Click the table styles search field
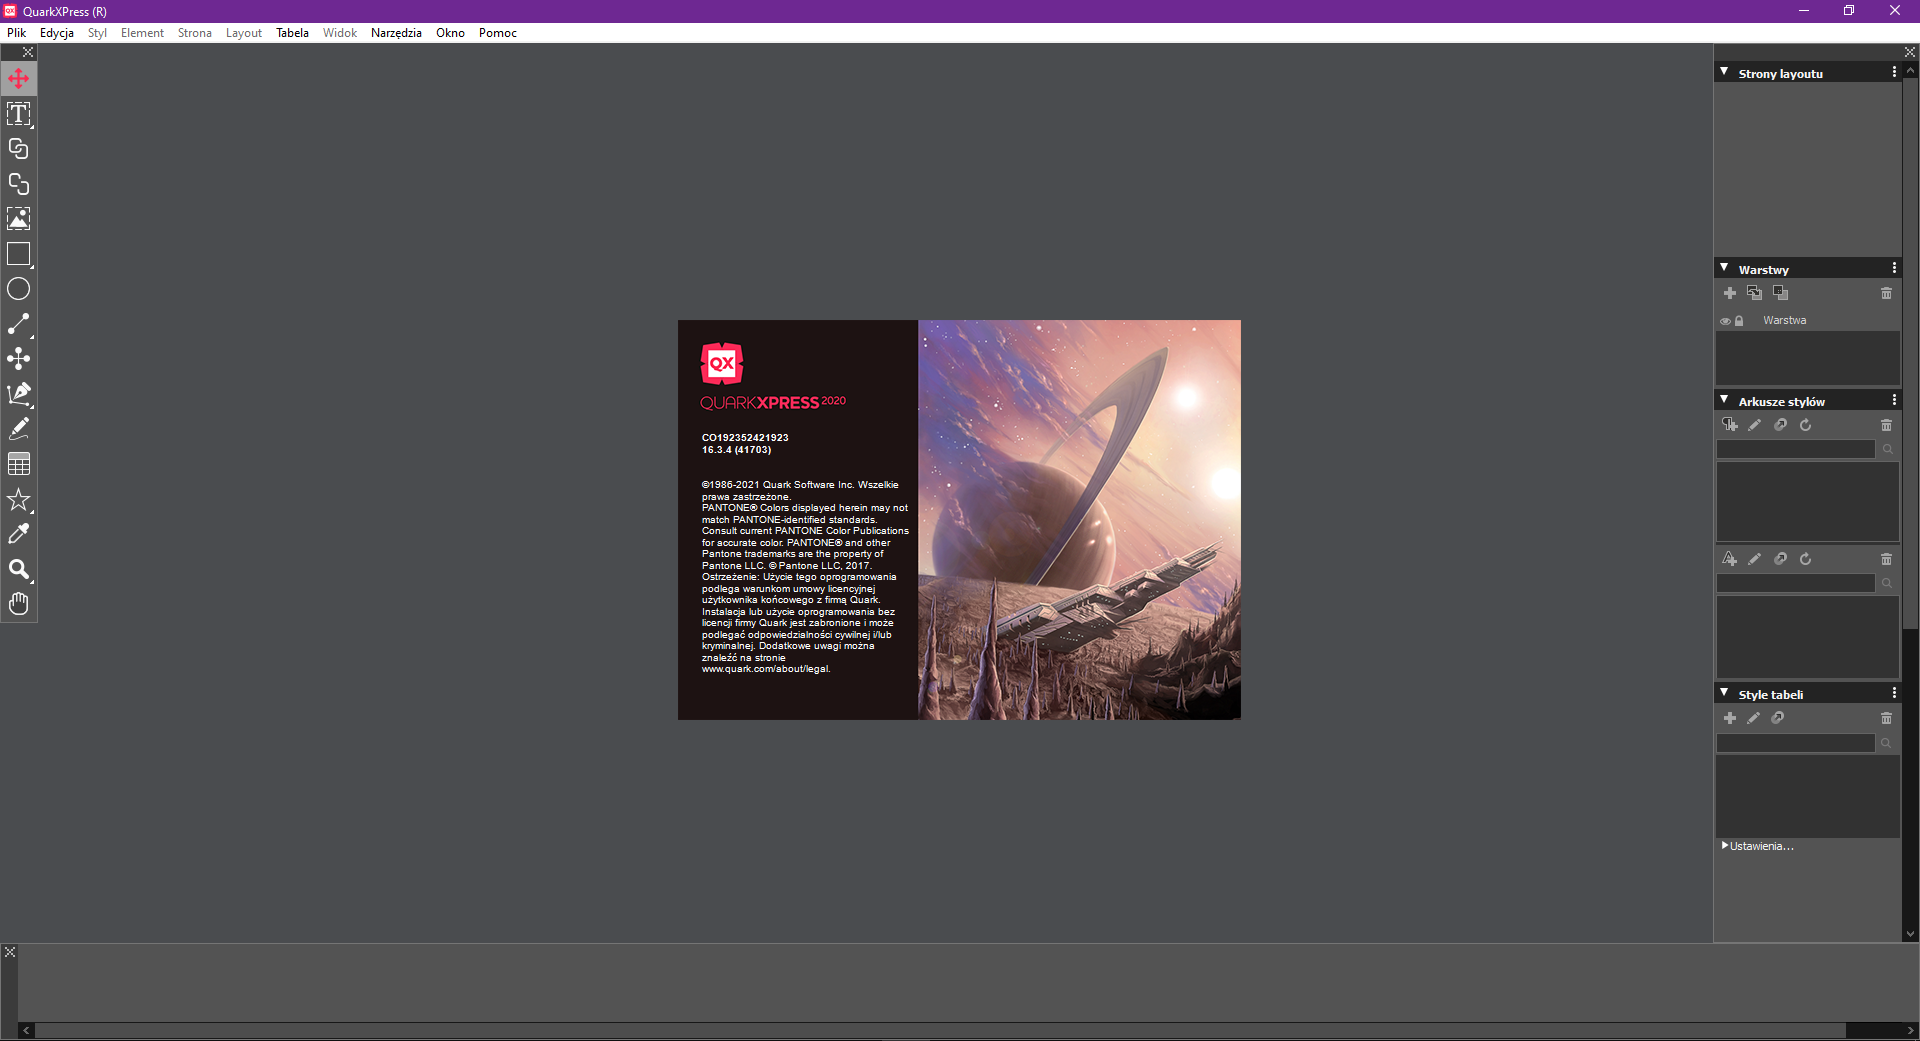1920x1041 pixels. [x=1796, y=743]
